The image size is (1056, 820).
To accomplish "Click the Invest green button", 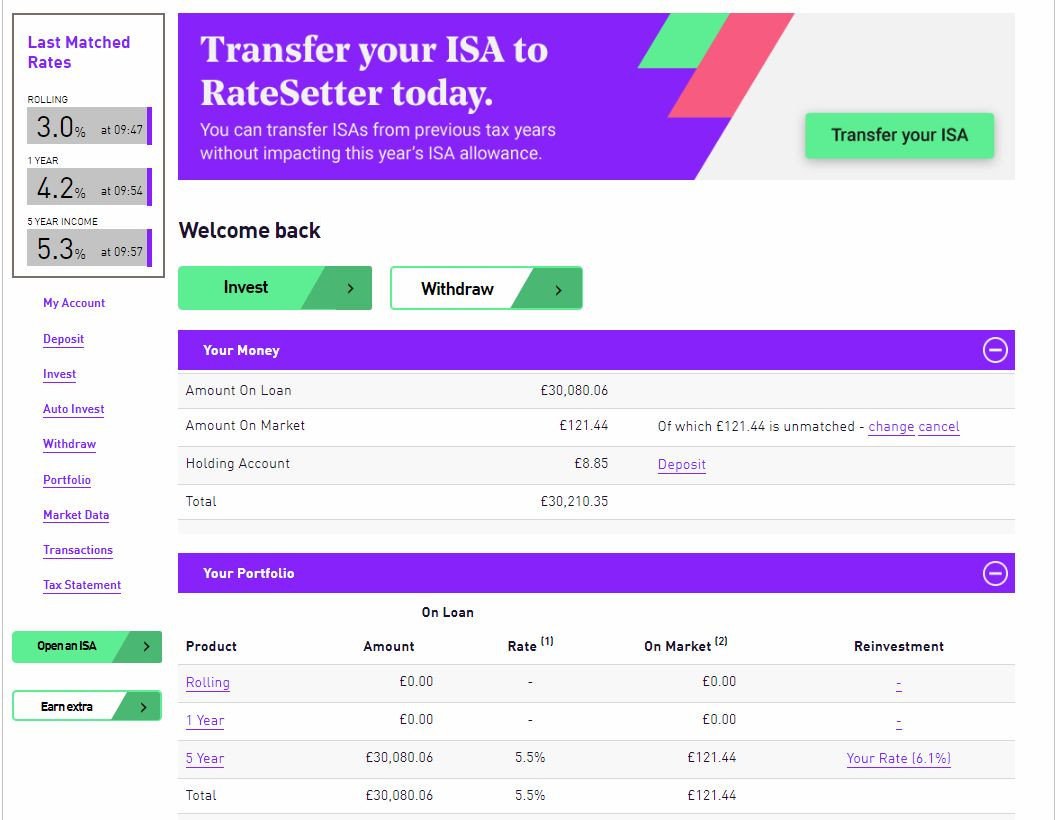I will (275, 288).
